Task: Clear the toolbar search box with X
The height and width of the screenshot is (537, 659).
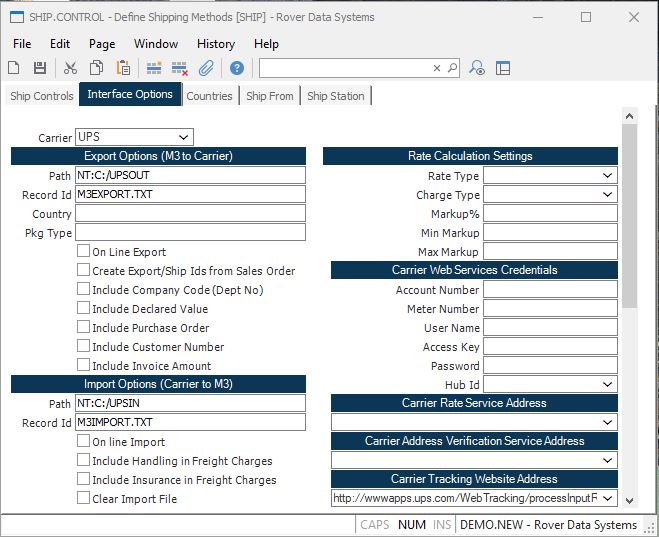Action: 437,68
